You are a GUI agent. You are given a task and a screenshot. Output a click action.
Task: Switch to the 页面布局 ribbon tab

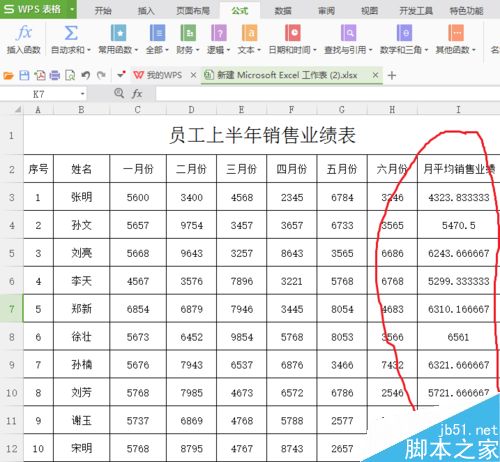point(193,11)
